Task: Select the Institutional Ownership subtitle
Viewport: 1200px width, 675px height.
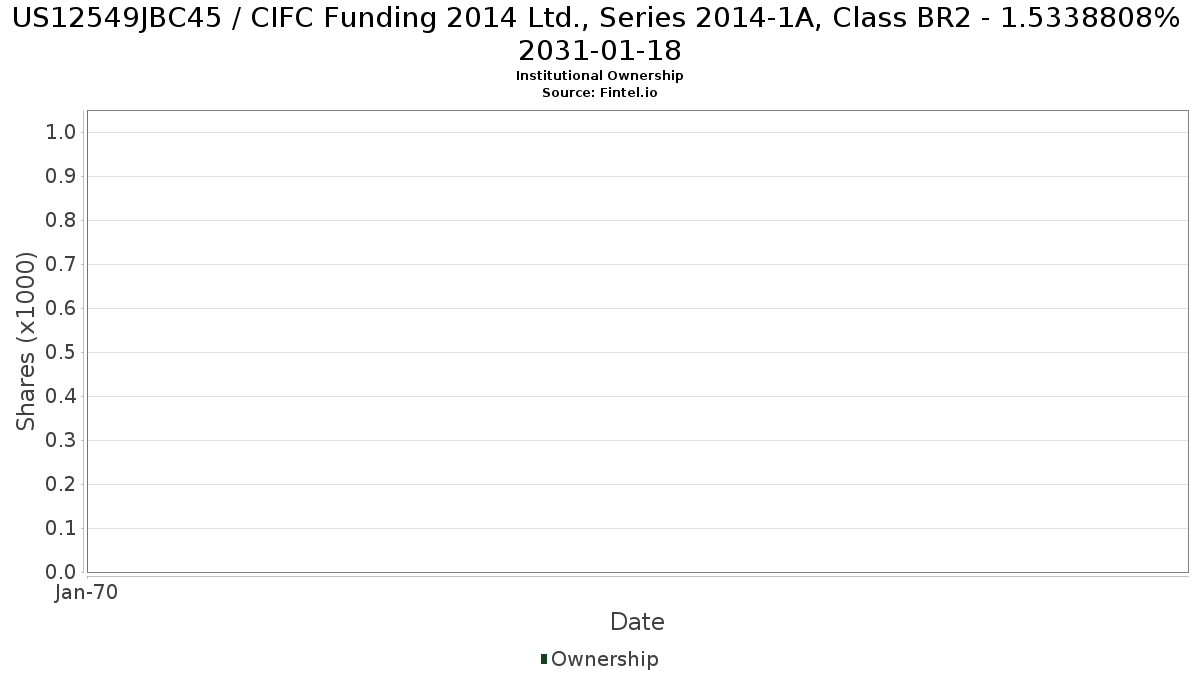Action: [600, 76]
